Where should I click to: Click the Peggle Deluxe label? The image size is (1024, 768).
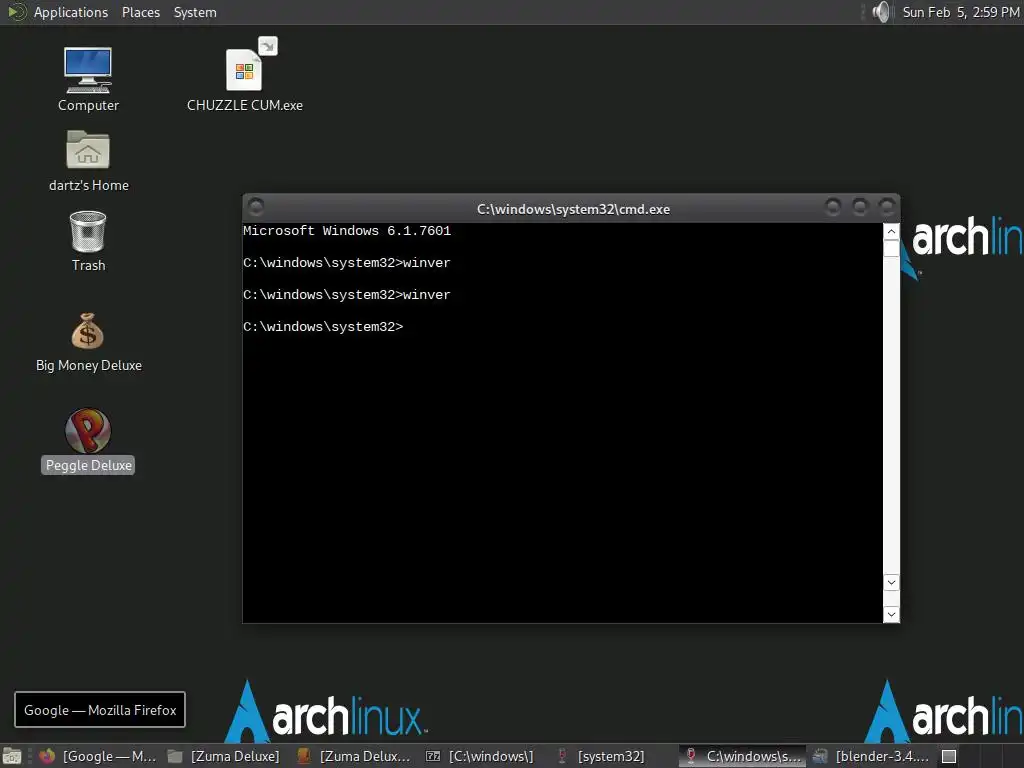tap(88, 465)
